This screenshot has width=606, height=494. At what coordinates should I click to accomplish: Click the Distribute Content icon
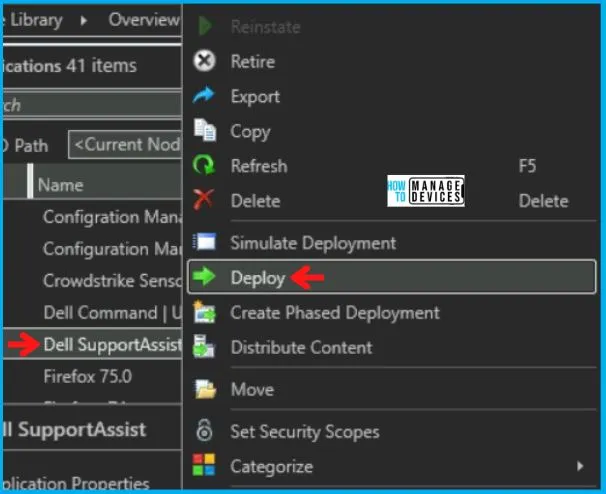pos(204,347)
